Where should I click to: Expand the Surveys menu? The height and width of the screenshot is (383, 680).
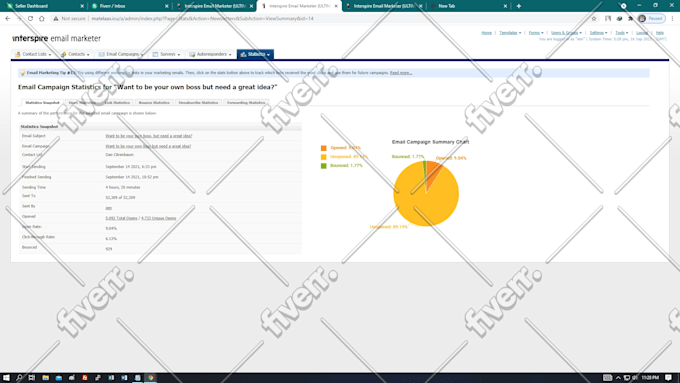(x=167, y=54)
